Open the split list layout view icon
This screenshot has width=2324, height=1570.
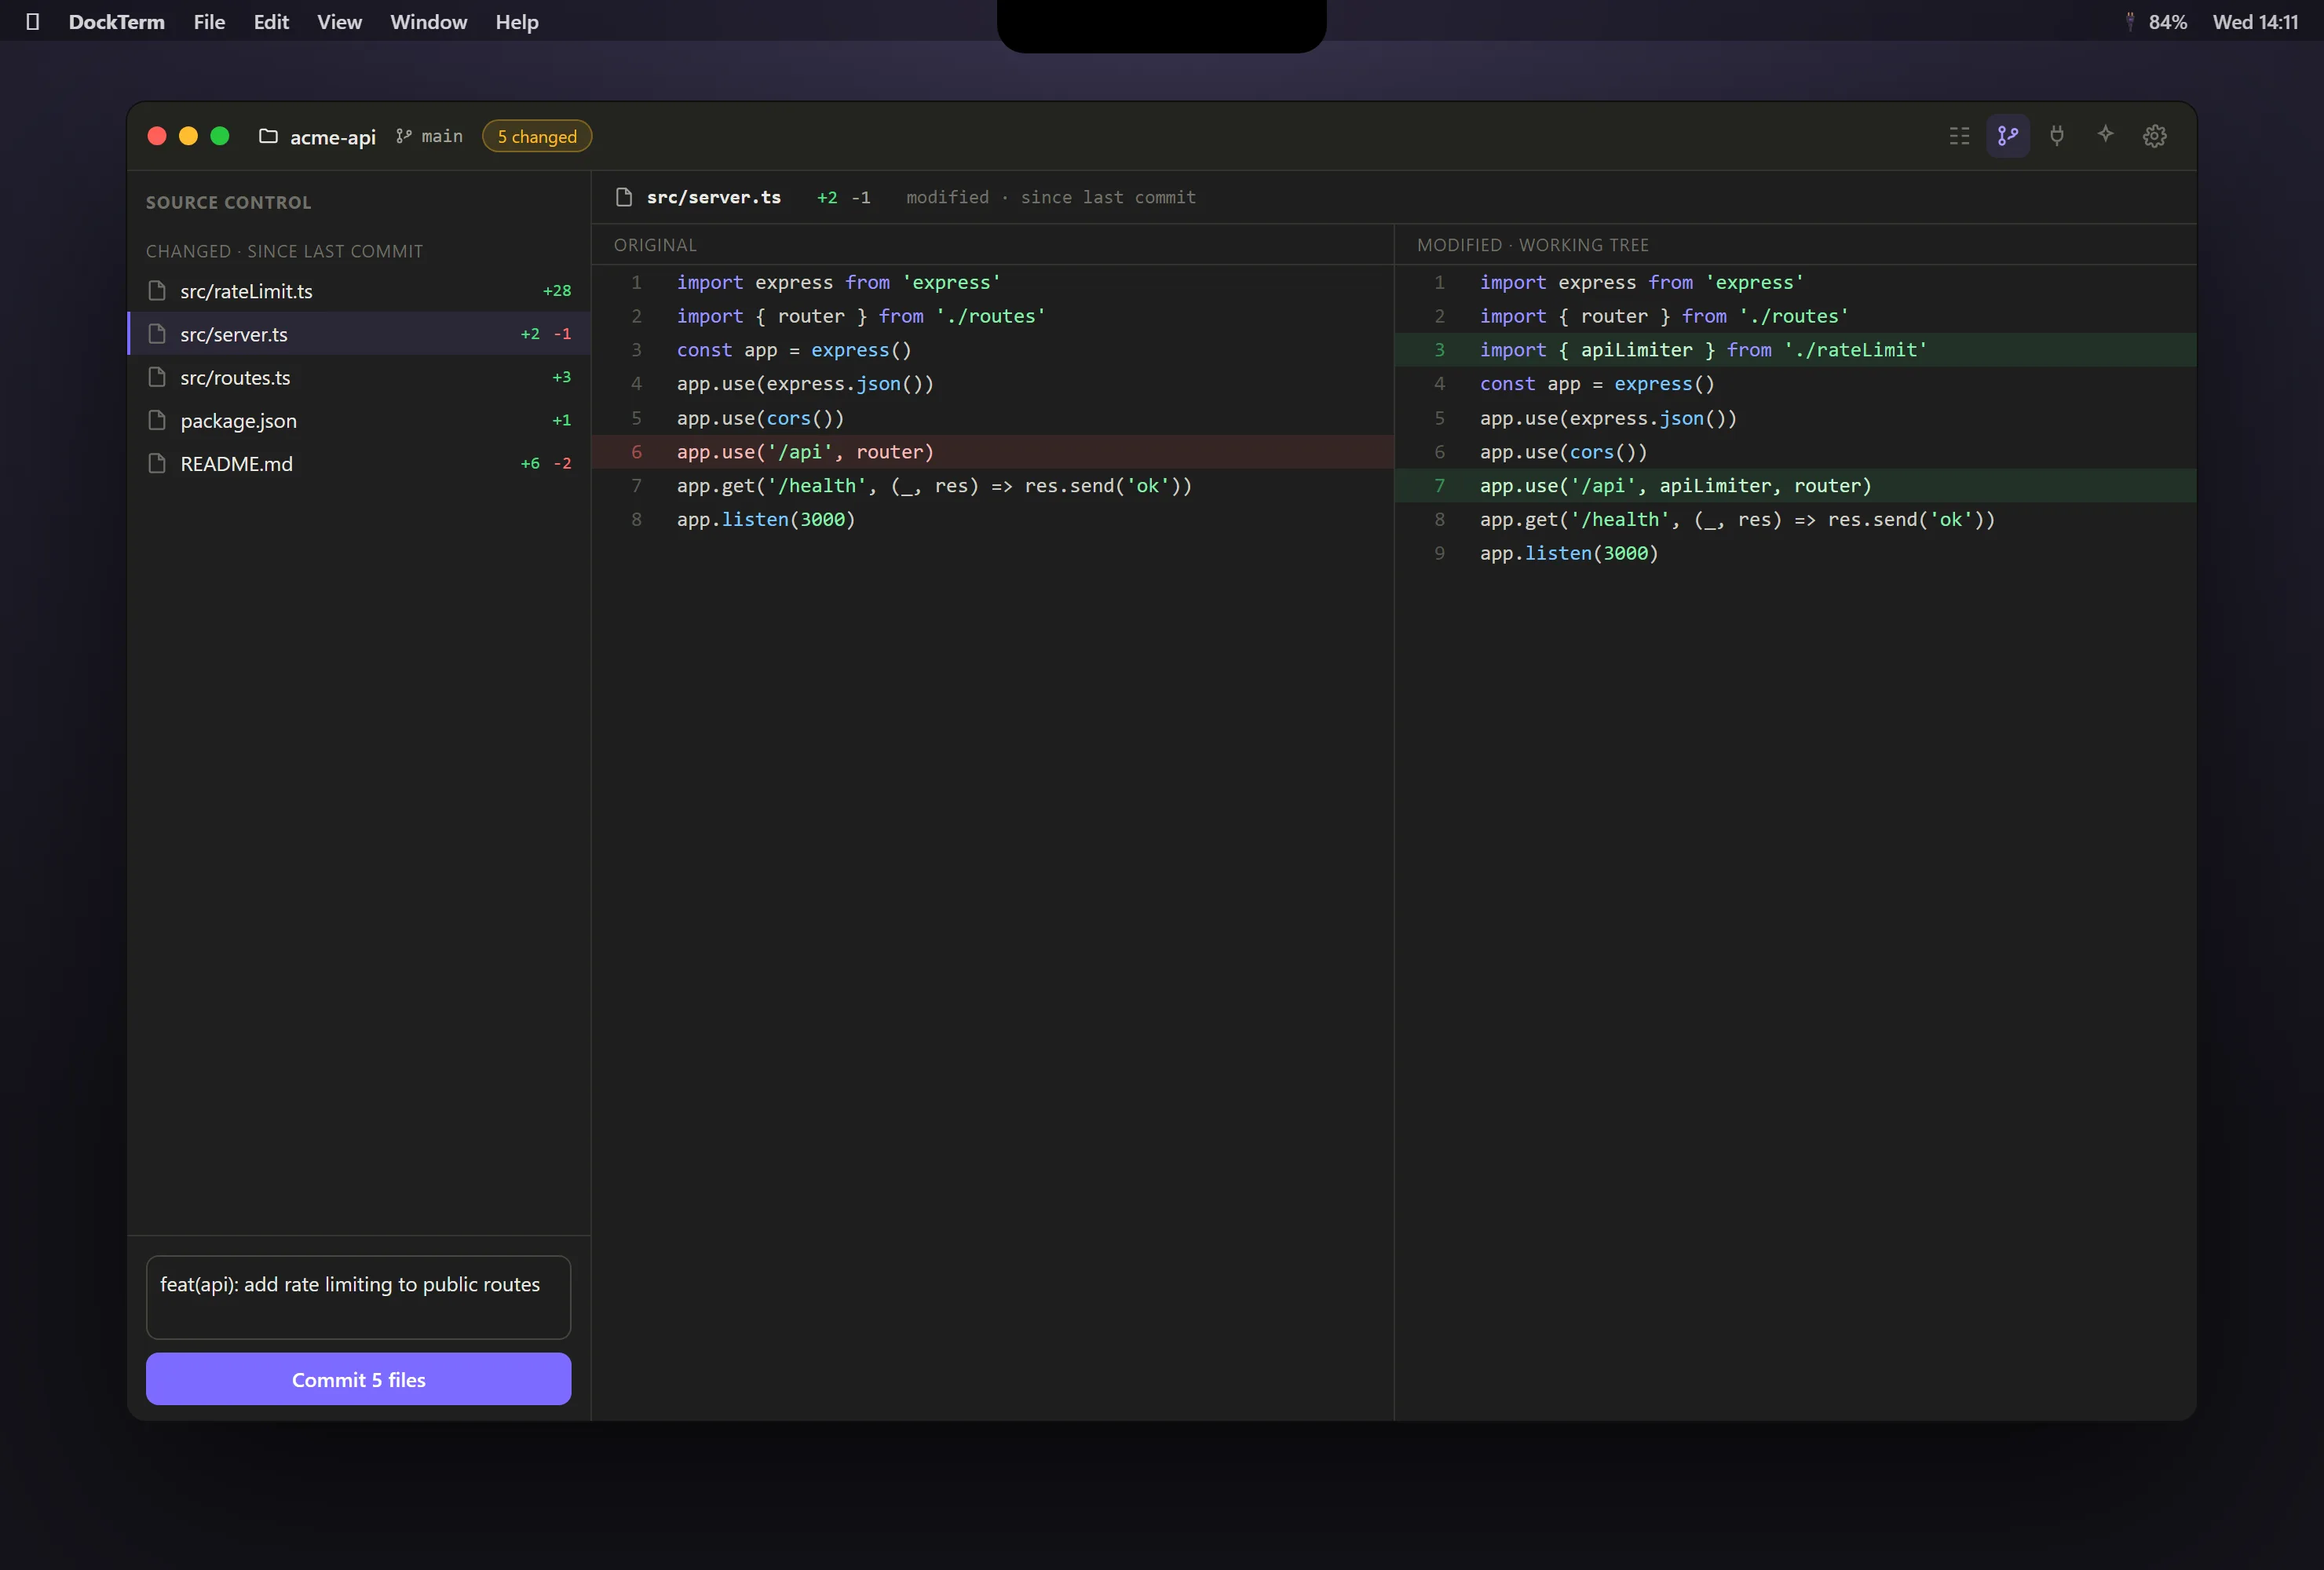[x=1959, y=136]
